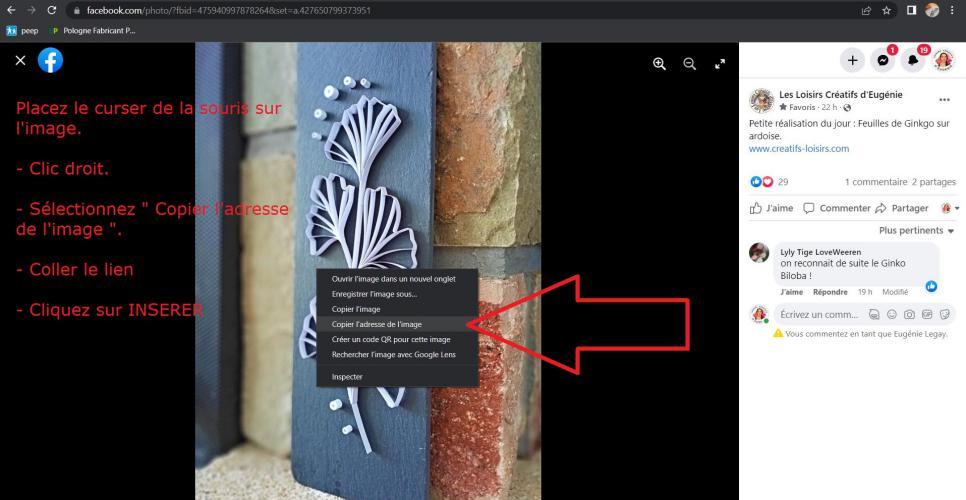Open the Chrome three-dot menu
This screenshot has height=500, width=966.
[x=952, y=10]
